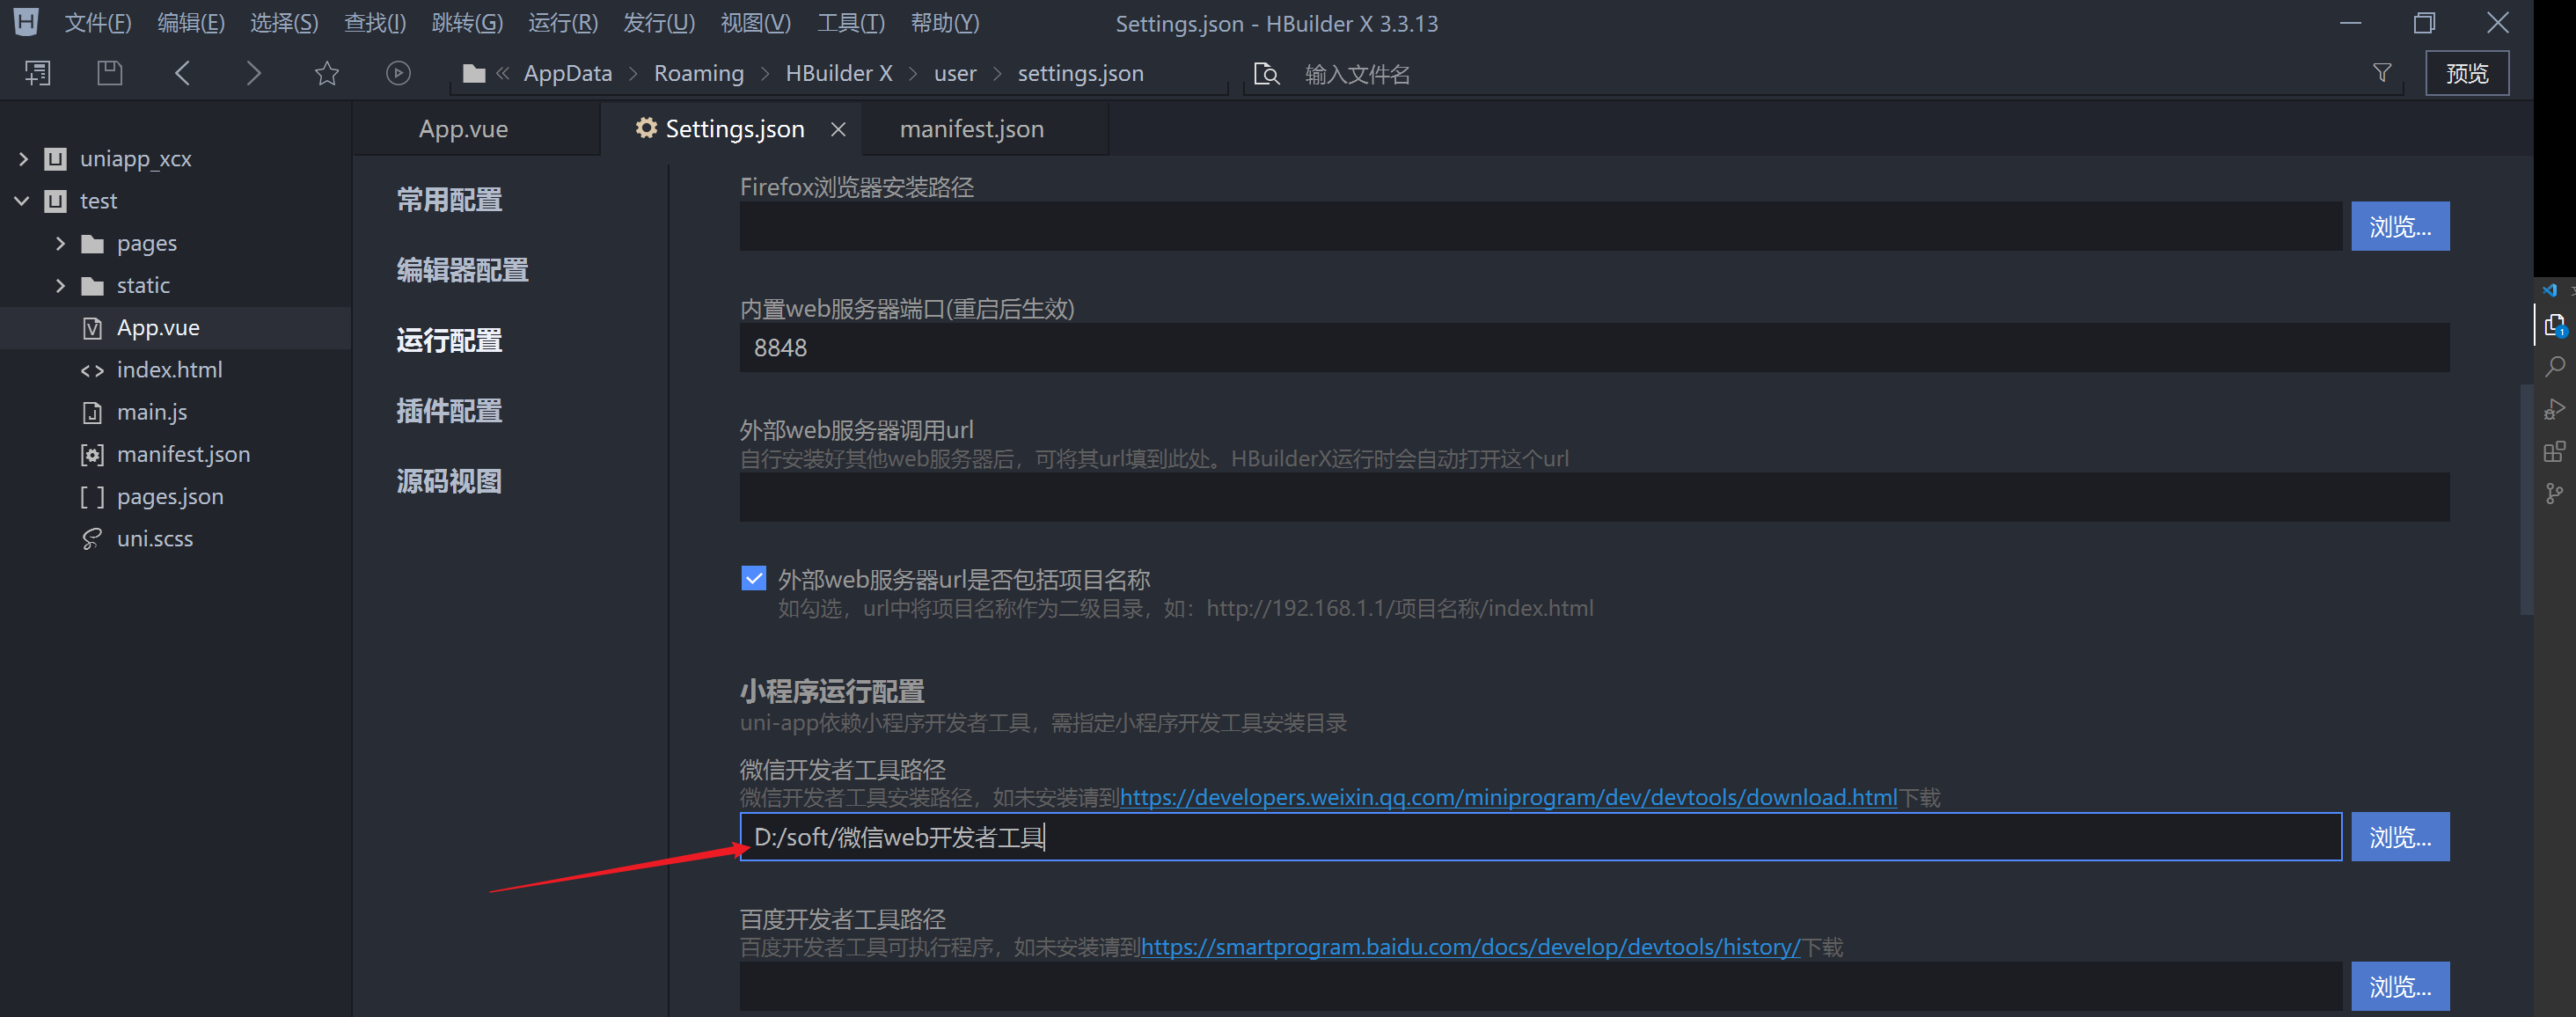
Task: Uncheck external web server url project name option
Action: click(754, 578)
